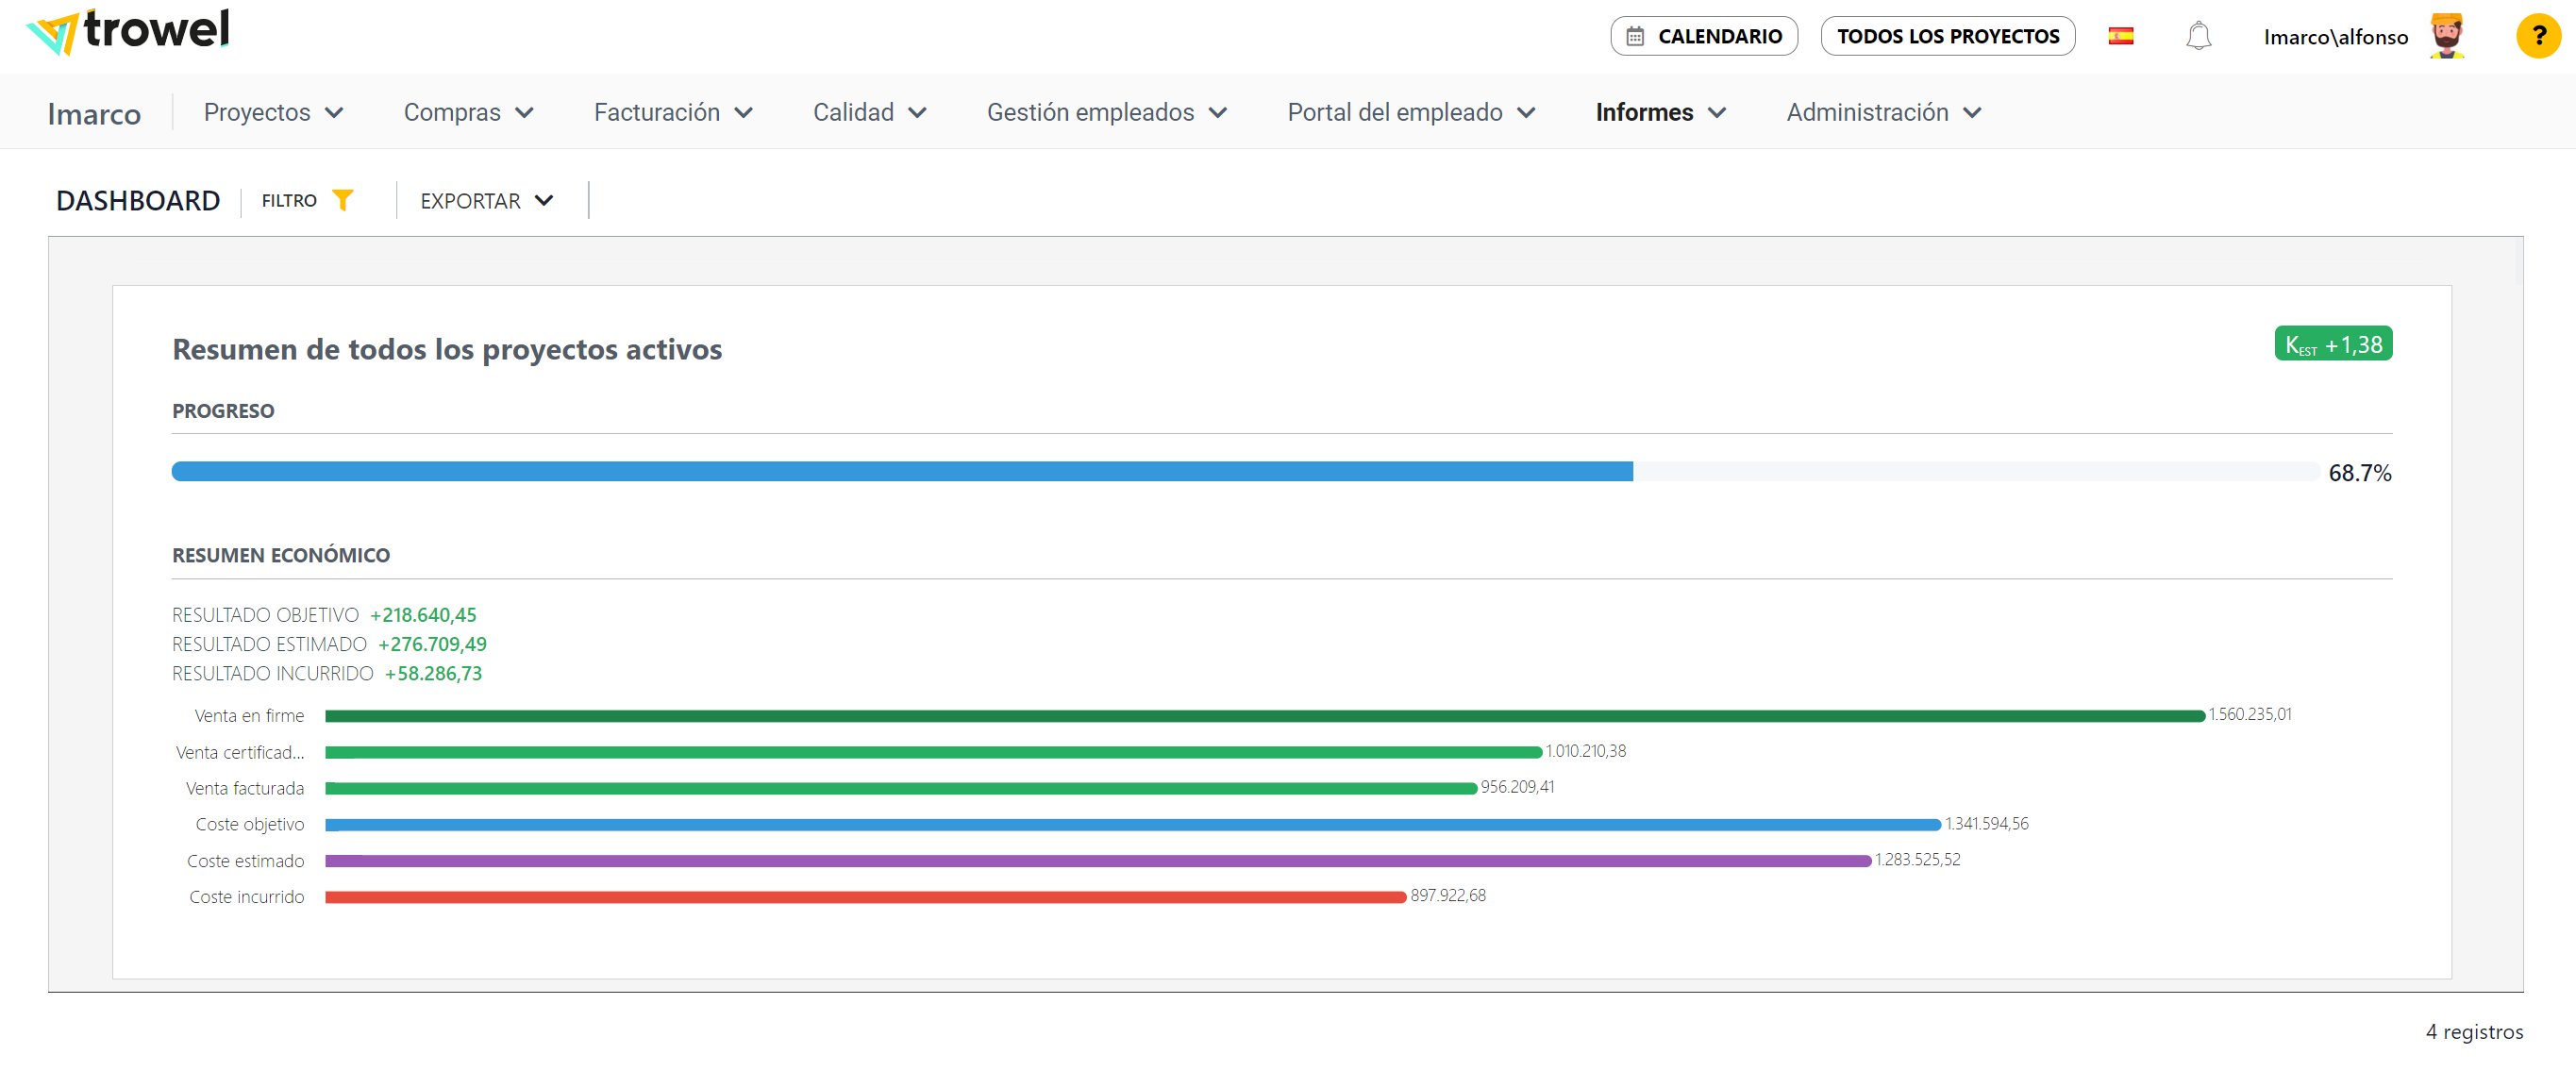Click the red Coste incurrido bar

[865, 897]
